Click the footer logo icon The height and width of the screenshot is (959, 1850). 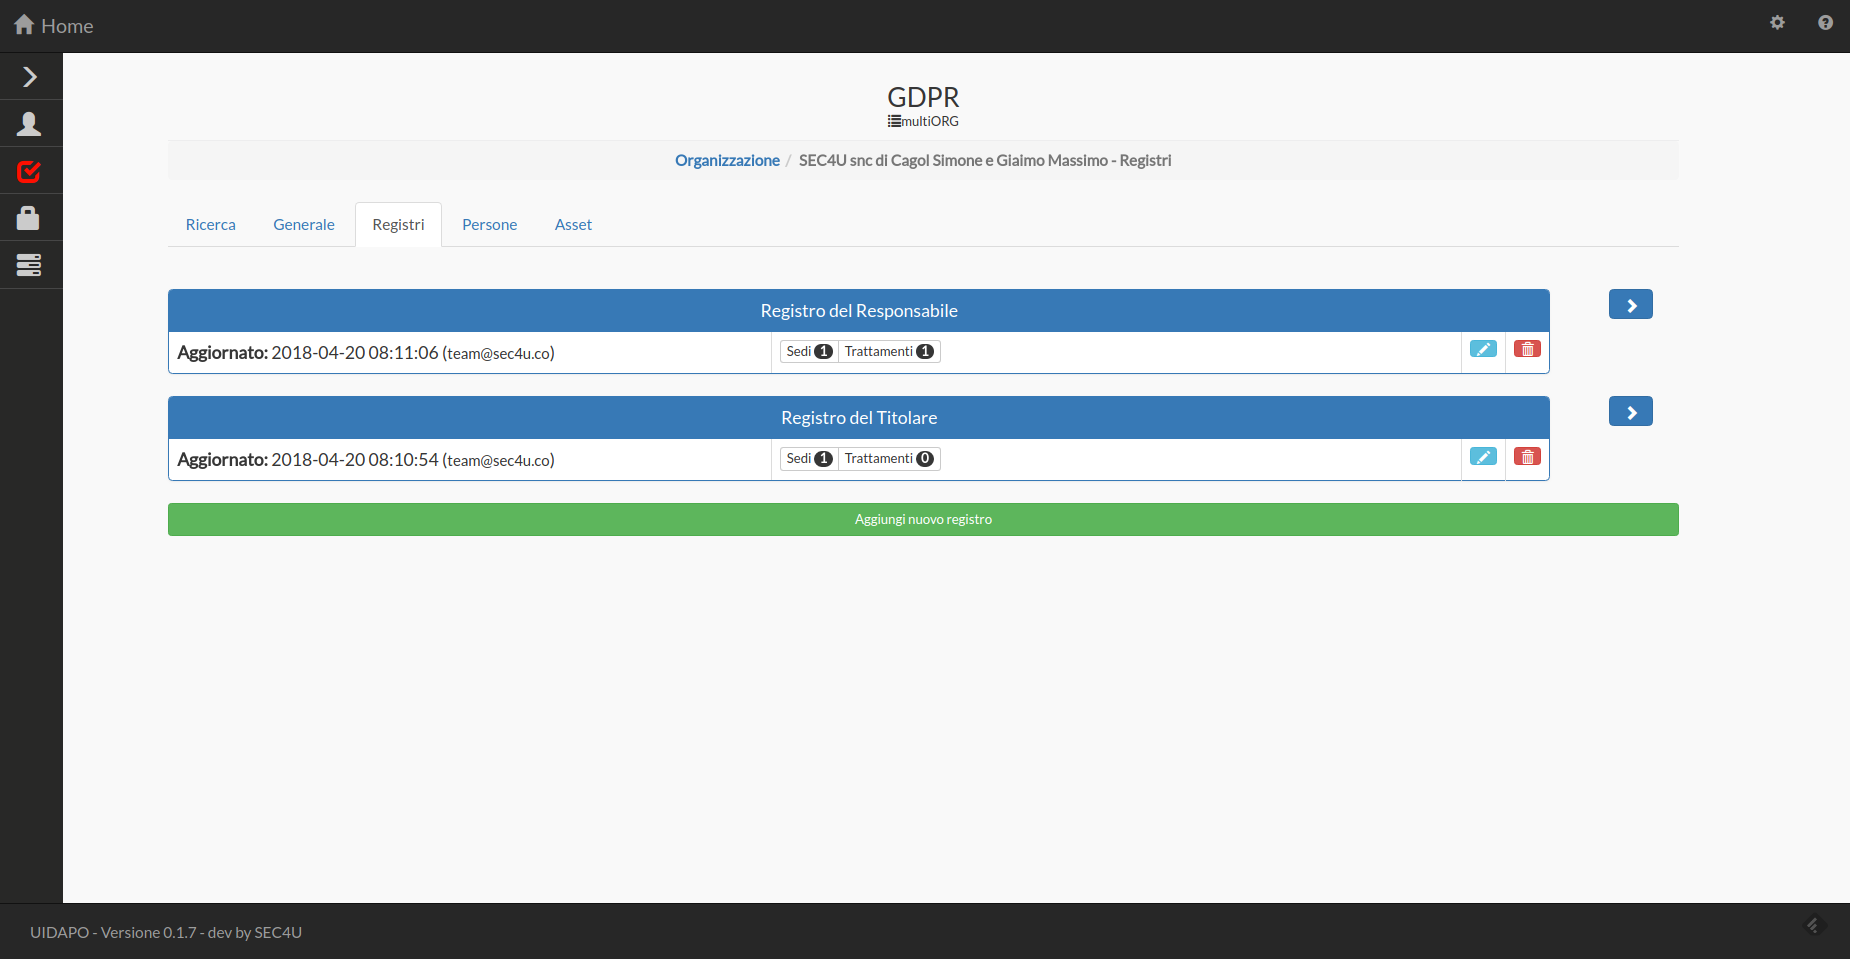coord(1814,925)
